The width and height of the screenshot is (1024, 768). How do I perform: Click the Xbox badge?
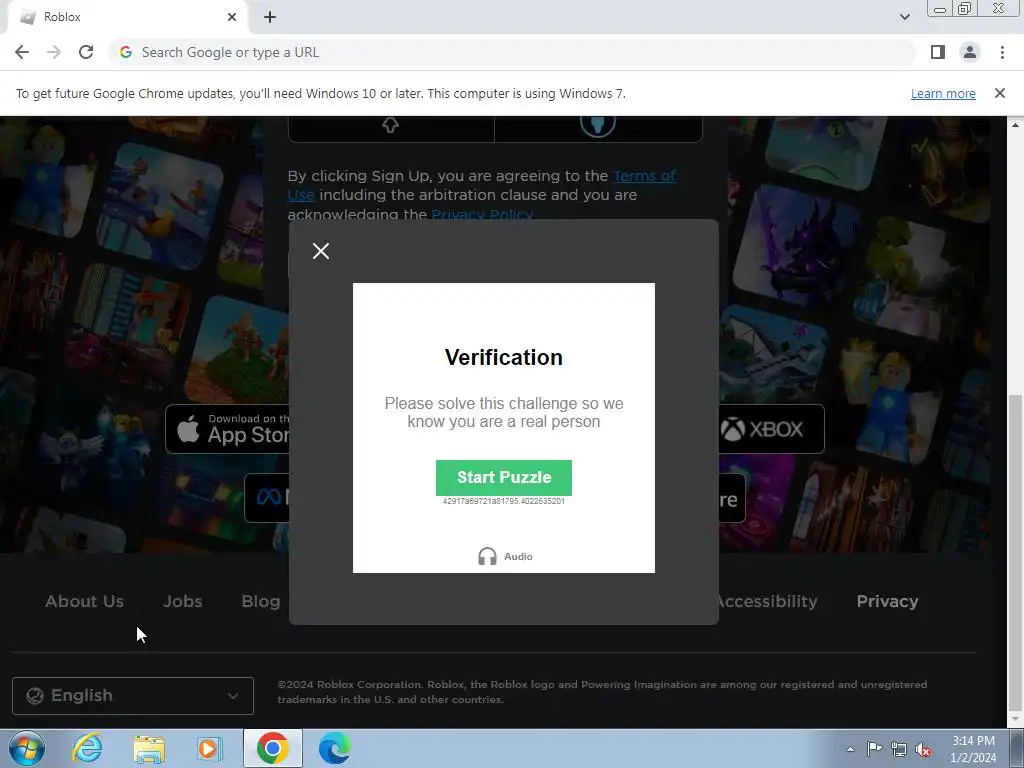tap(771, 429)
